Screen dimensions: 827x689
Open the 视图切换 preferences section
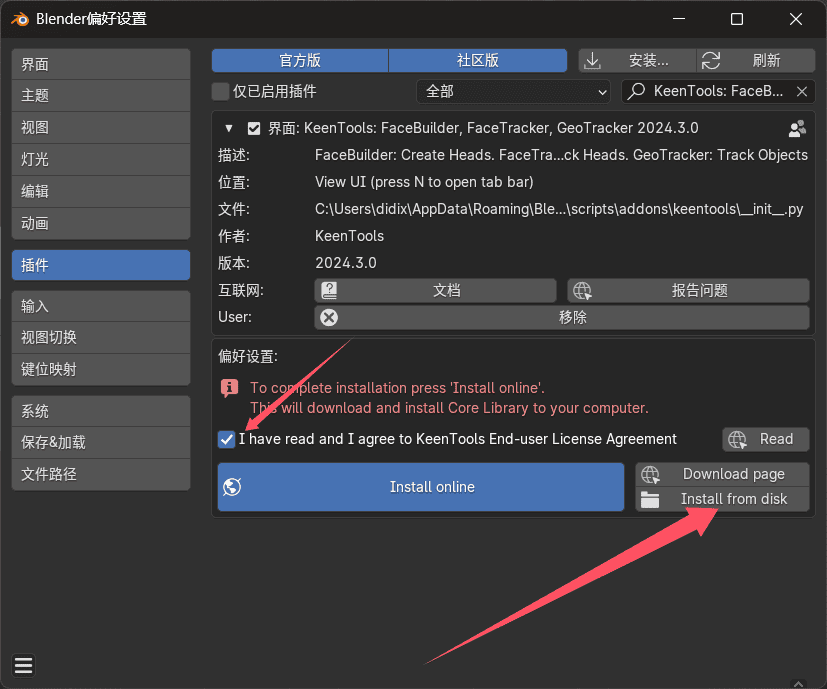[101, 338]
